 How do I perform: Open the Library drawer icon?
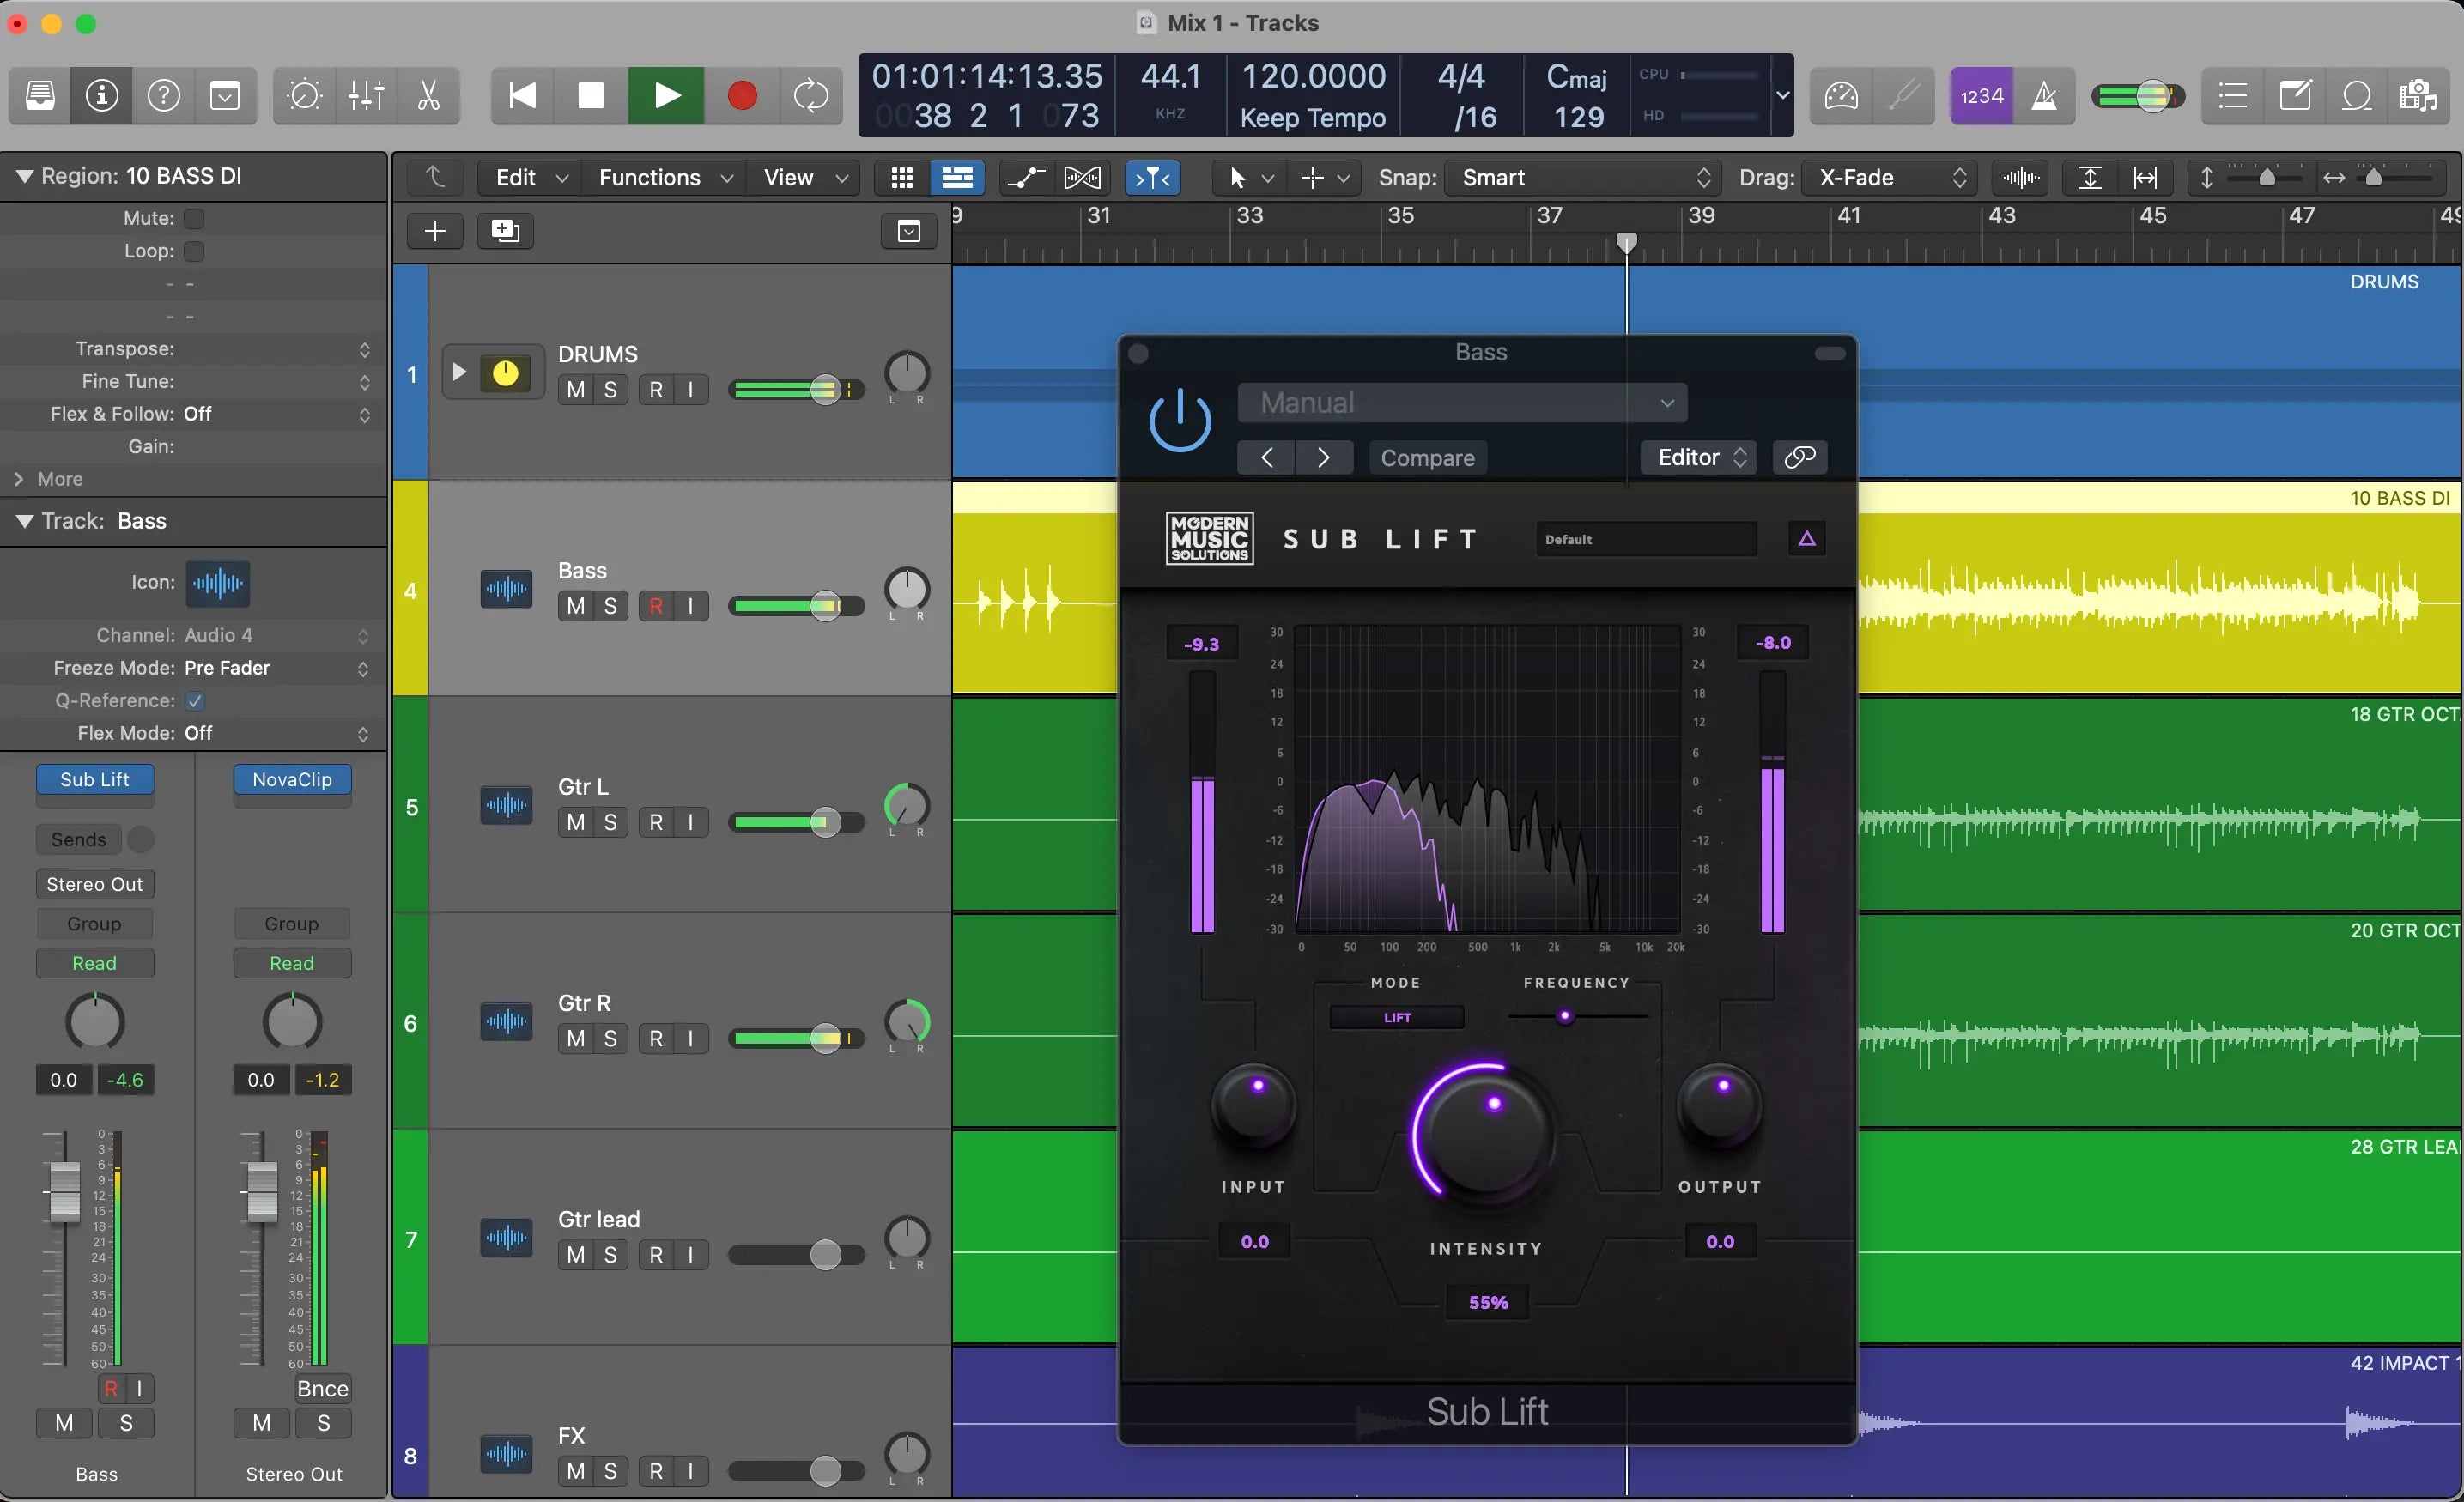pyautogui.click(x=40, y=96)
